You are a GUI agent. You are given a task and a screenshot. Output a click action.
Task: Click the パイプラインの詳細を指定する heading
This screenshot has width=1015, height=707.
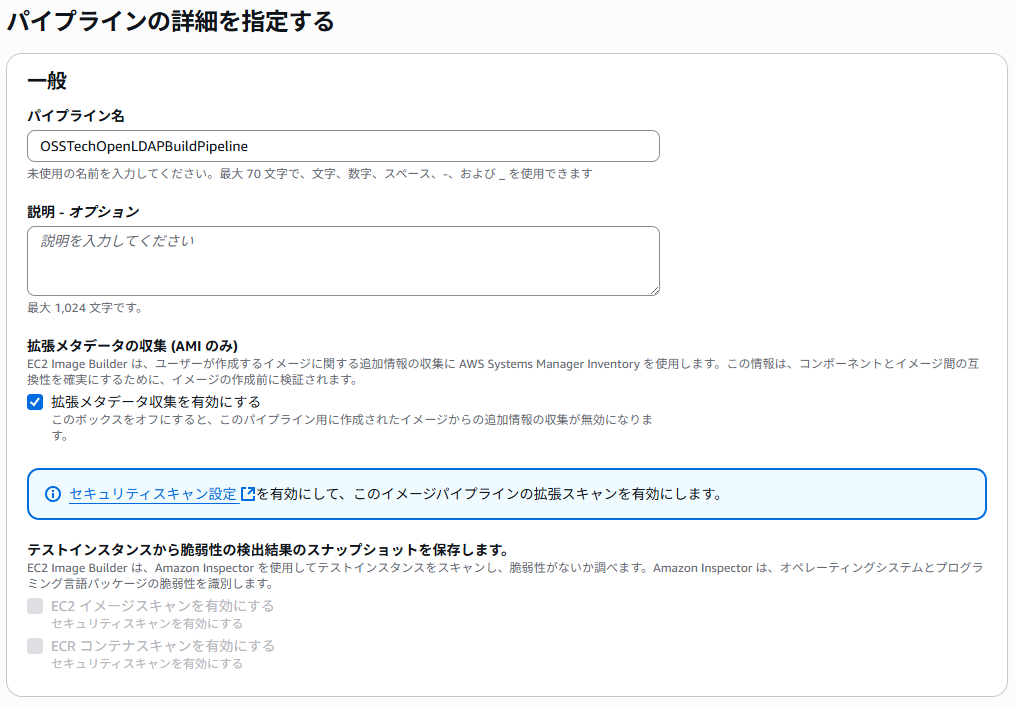tap(170, 21)
